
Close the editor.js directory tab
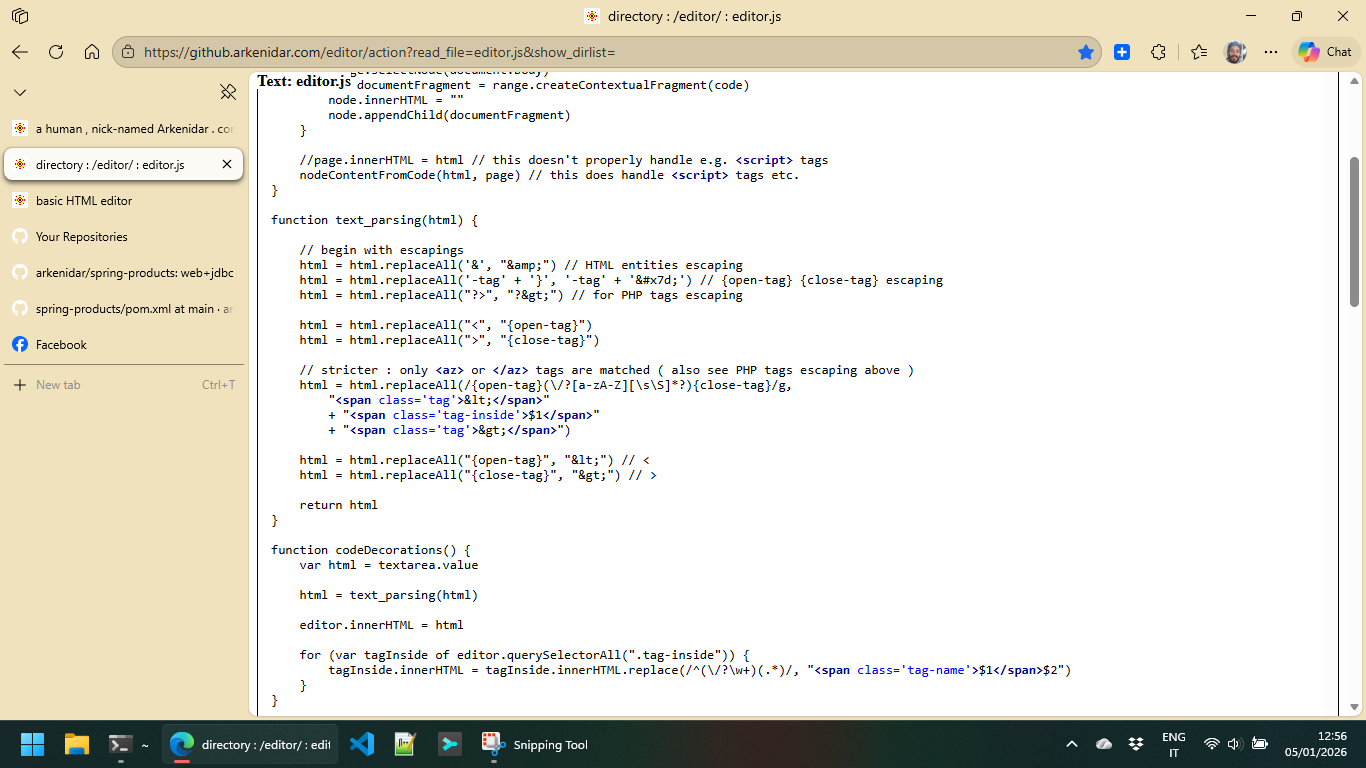(x=227, y=164)
